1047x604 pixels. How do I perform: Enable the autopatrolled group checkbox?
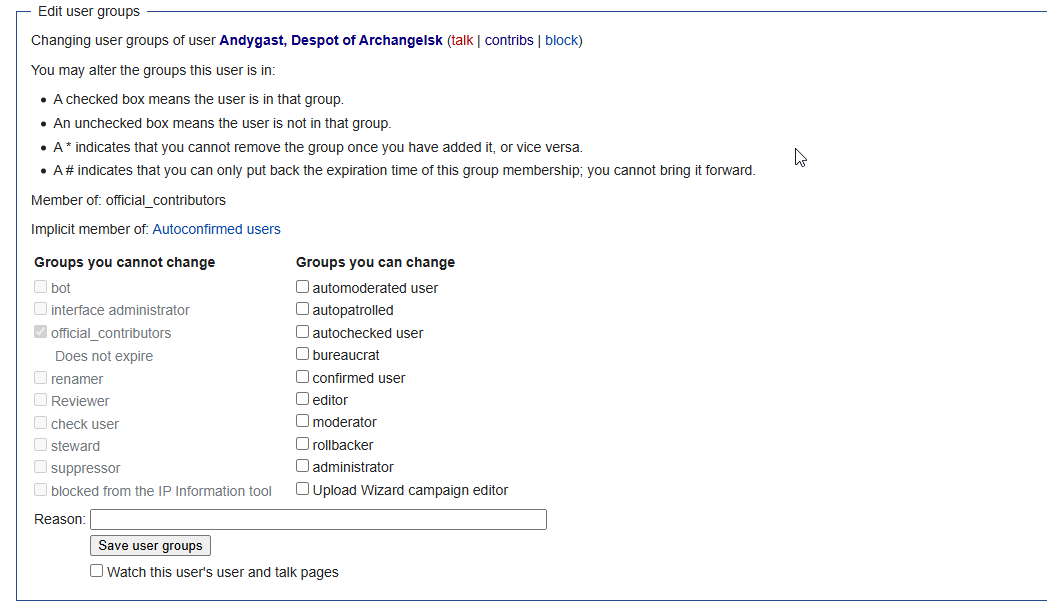[x=302, y=310]
